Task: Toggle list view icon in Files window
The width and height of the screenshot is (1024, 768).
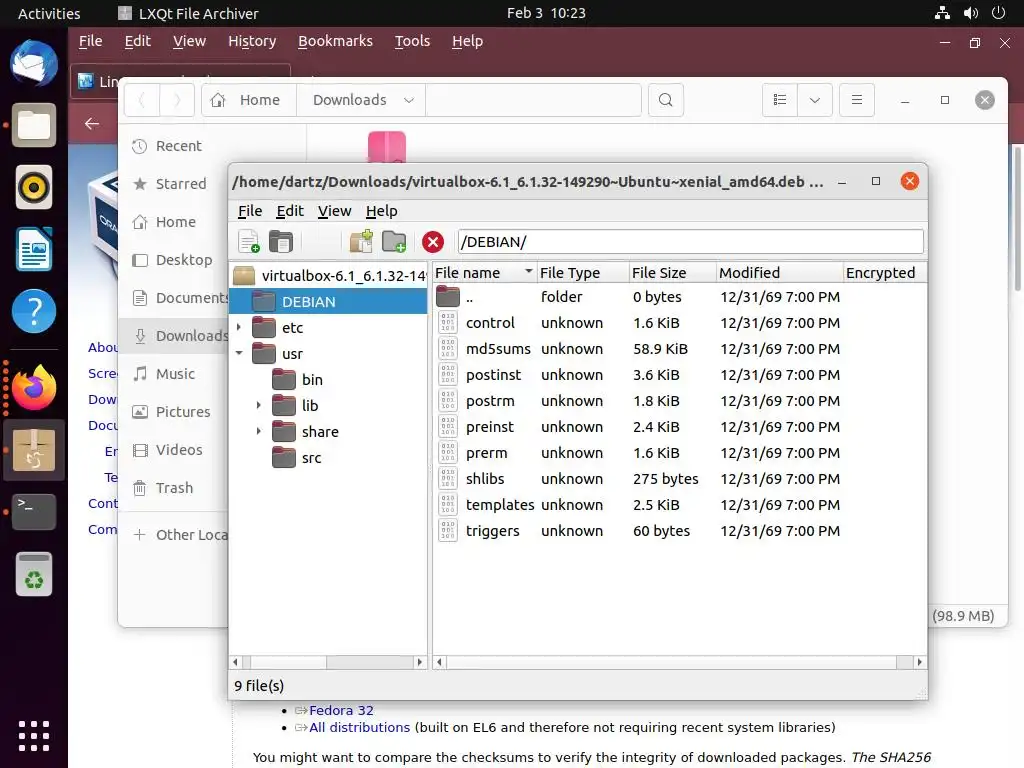Action: 780,100
